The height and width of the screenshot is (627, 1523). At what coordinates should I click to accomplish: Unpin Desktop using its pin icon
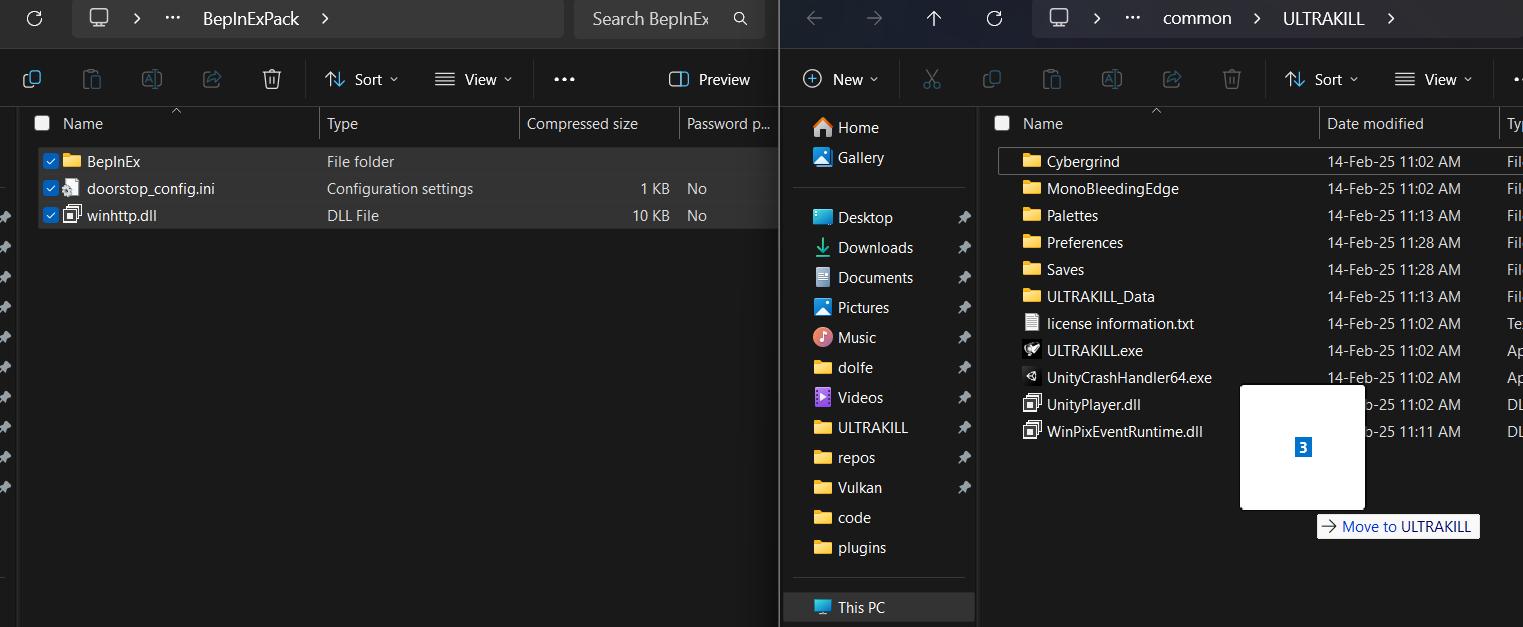963,217
